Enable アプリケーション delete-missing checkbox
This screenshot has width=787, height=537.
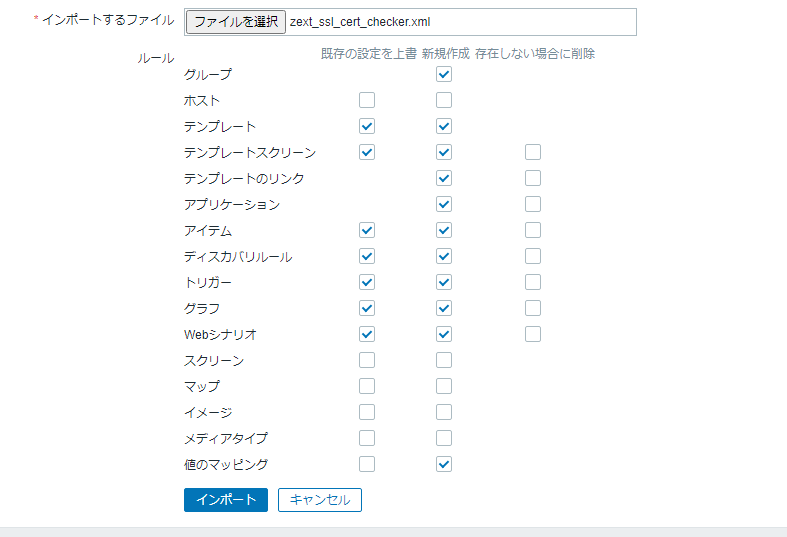click(x=533, y=204)
